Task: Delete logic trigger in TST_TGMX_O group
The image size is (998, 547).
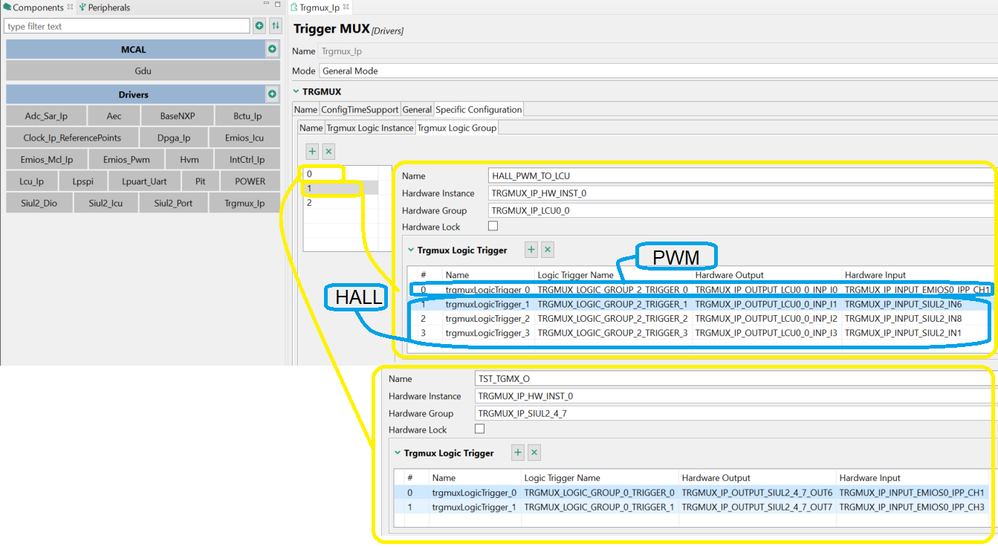Action: pyautogui.click(x=534, y=453)
